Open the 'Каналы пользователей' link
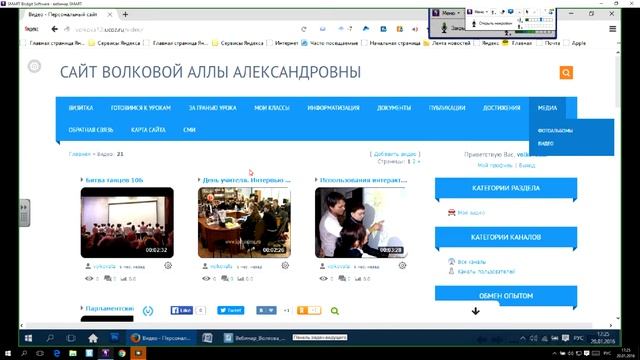Image resolution: width=640 pixels, height=360 pixels. 486,271
